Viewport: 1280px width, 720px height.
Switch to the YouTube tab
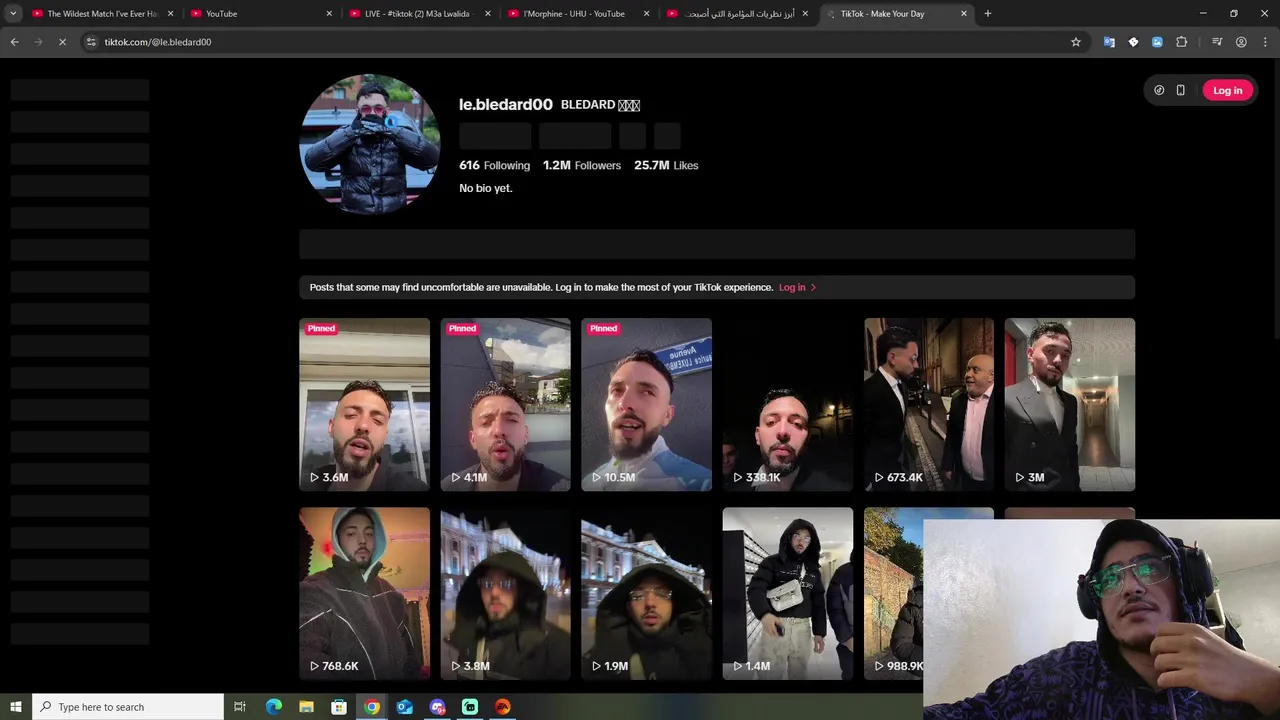click(260, 14)
